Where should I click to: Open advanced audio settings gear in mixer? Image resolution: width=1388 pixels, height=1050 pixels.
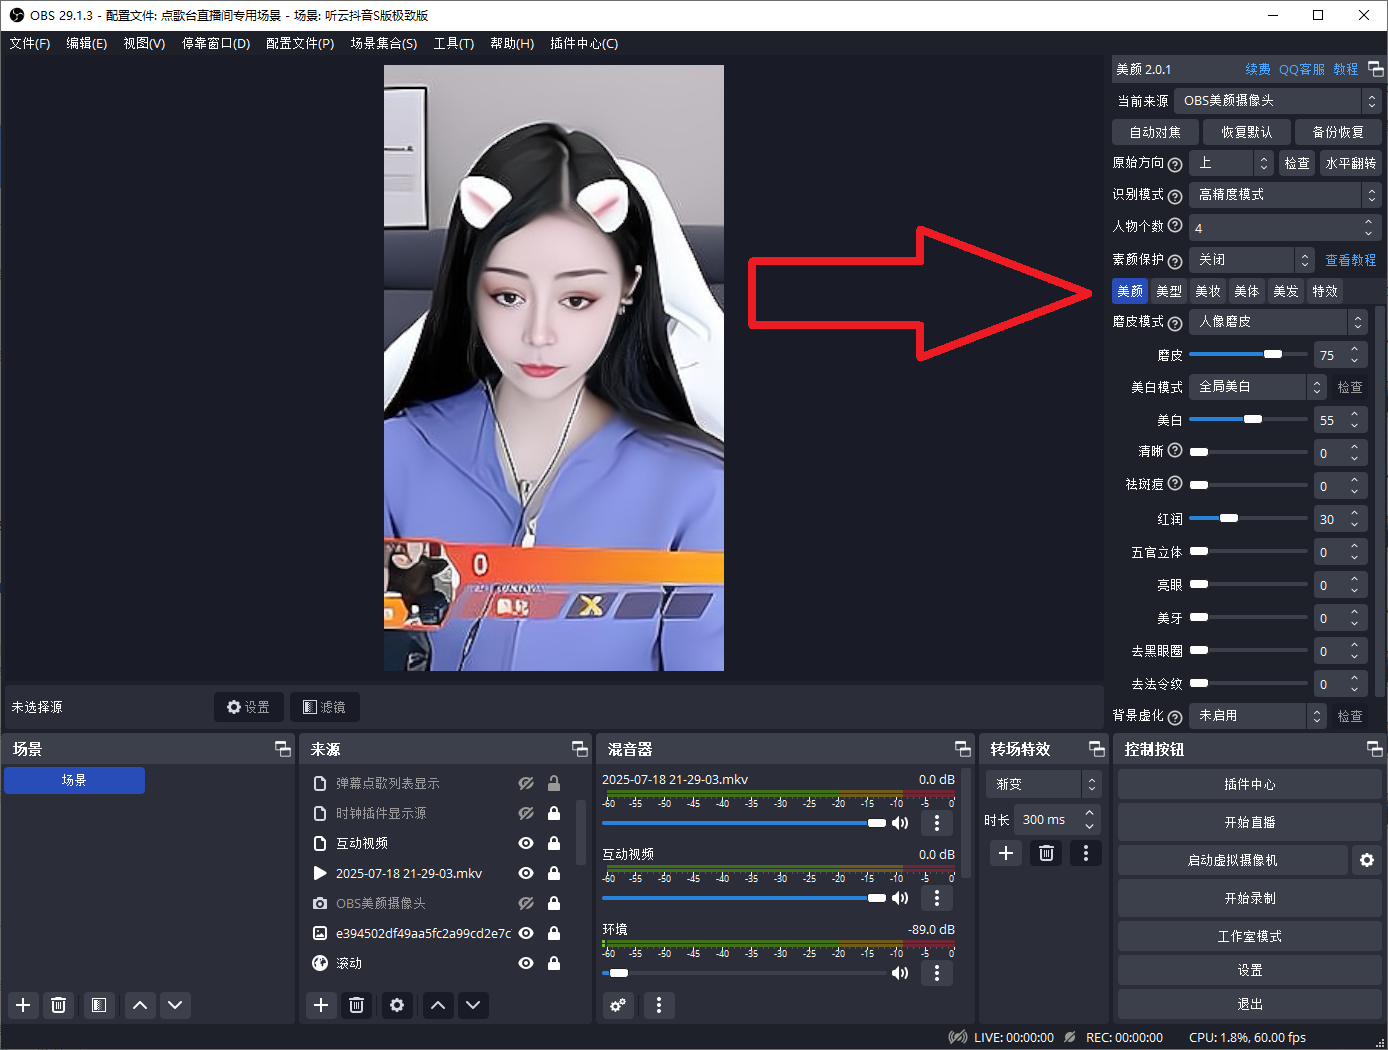click(x=617, y=1005)
